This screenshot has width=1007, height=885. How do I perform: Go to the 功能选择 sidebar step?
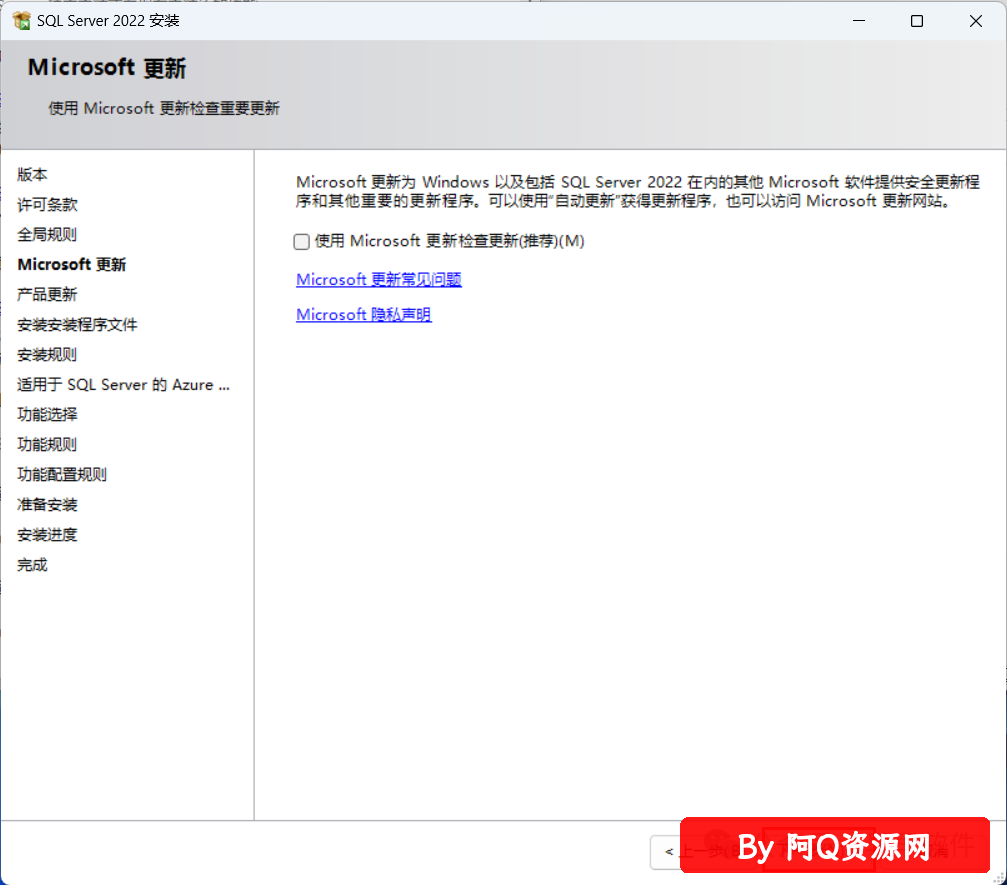(x=47, y=415)
